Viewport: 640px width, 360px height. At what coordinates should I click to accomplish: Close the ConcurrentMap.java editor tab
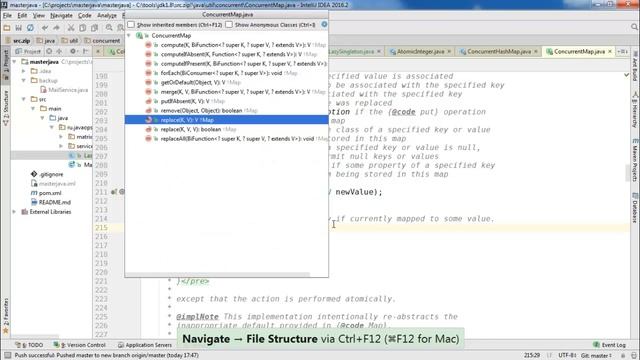tap(610, 51)
